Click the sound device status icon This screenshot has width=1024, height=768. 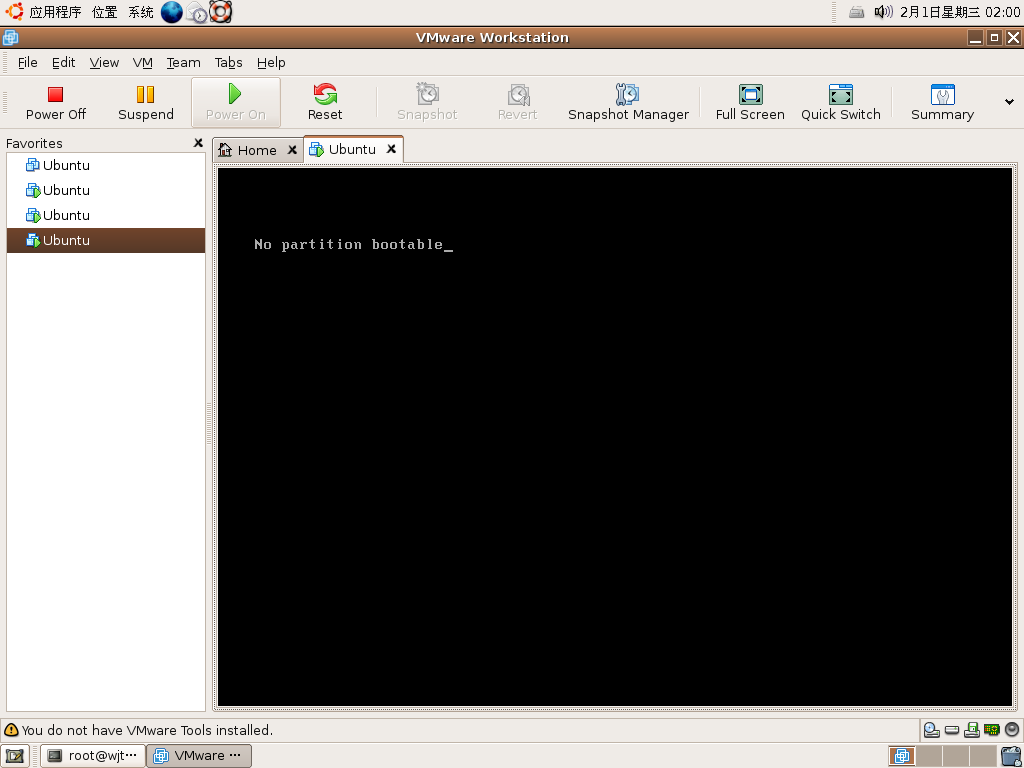pos(1012,729)
